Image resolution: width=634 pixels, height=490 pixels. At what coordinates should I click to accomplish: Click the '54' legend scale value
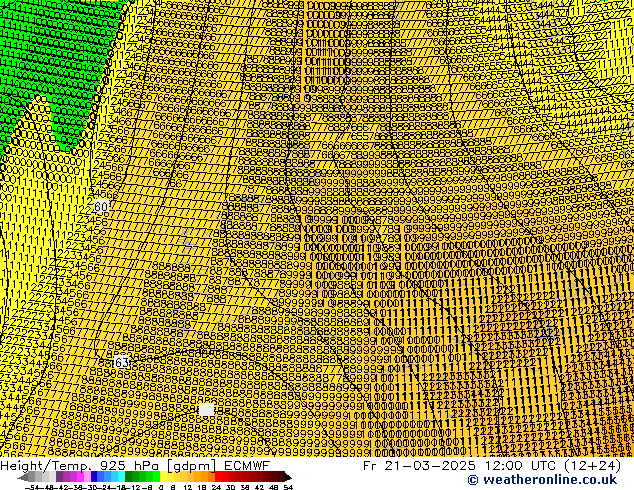tap(288, 487)
